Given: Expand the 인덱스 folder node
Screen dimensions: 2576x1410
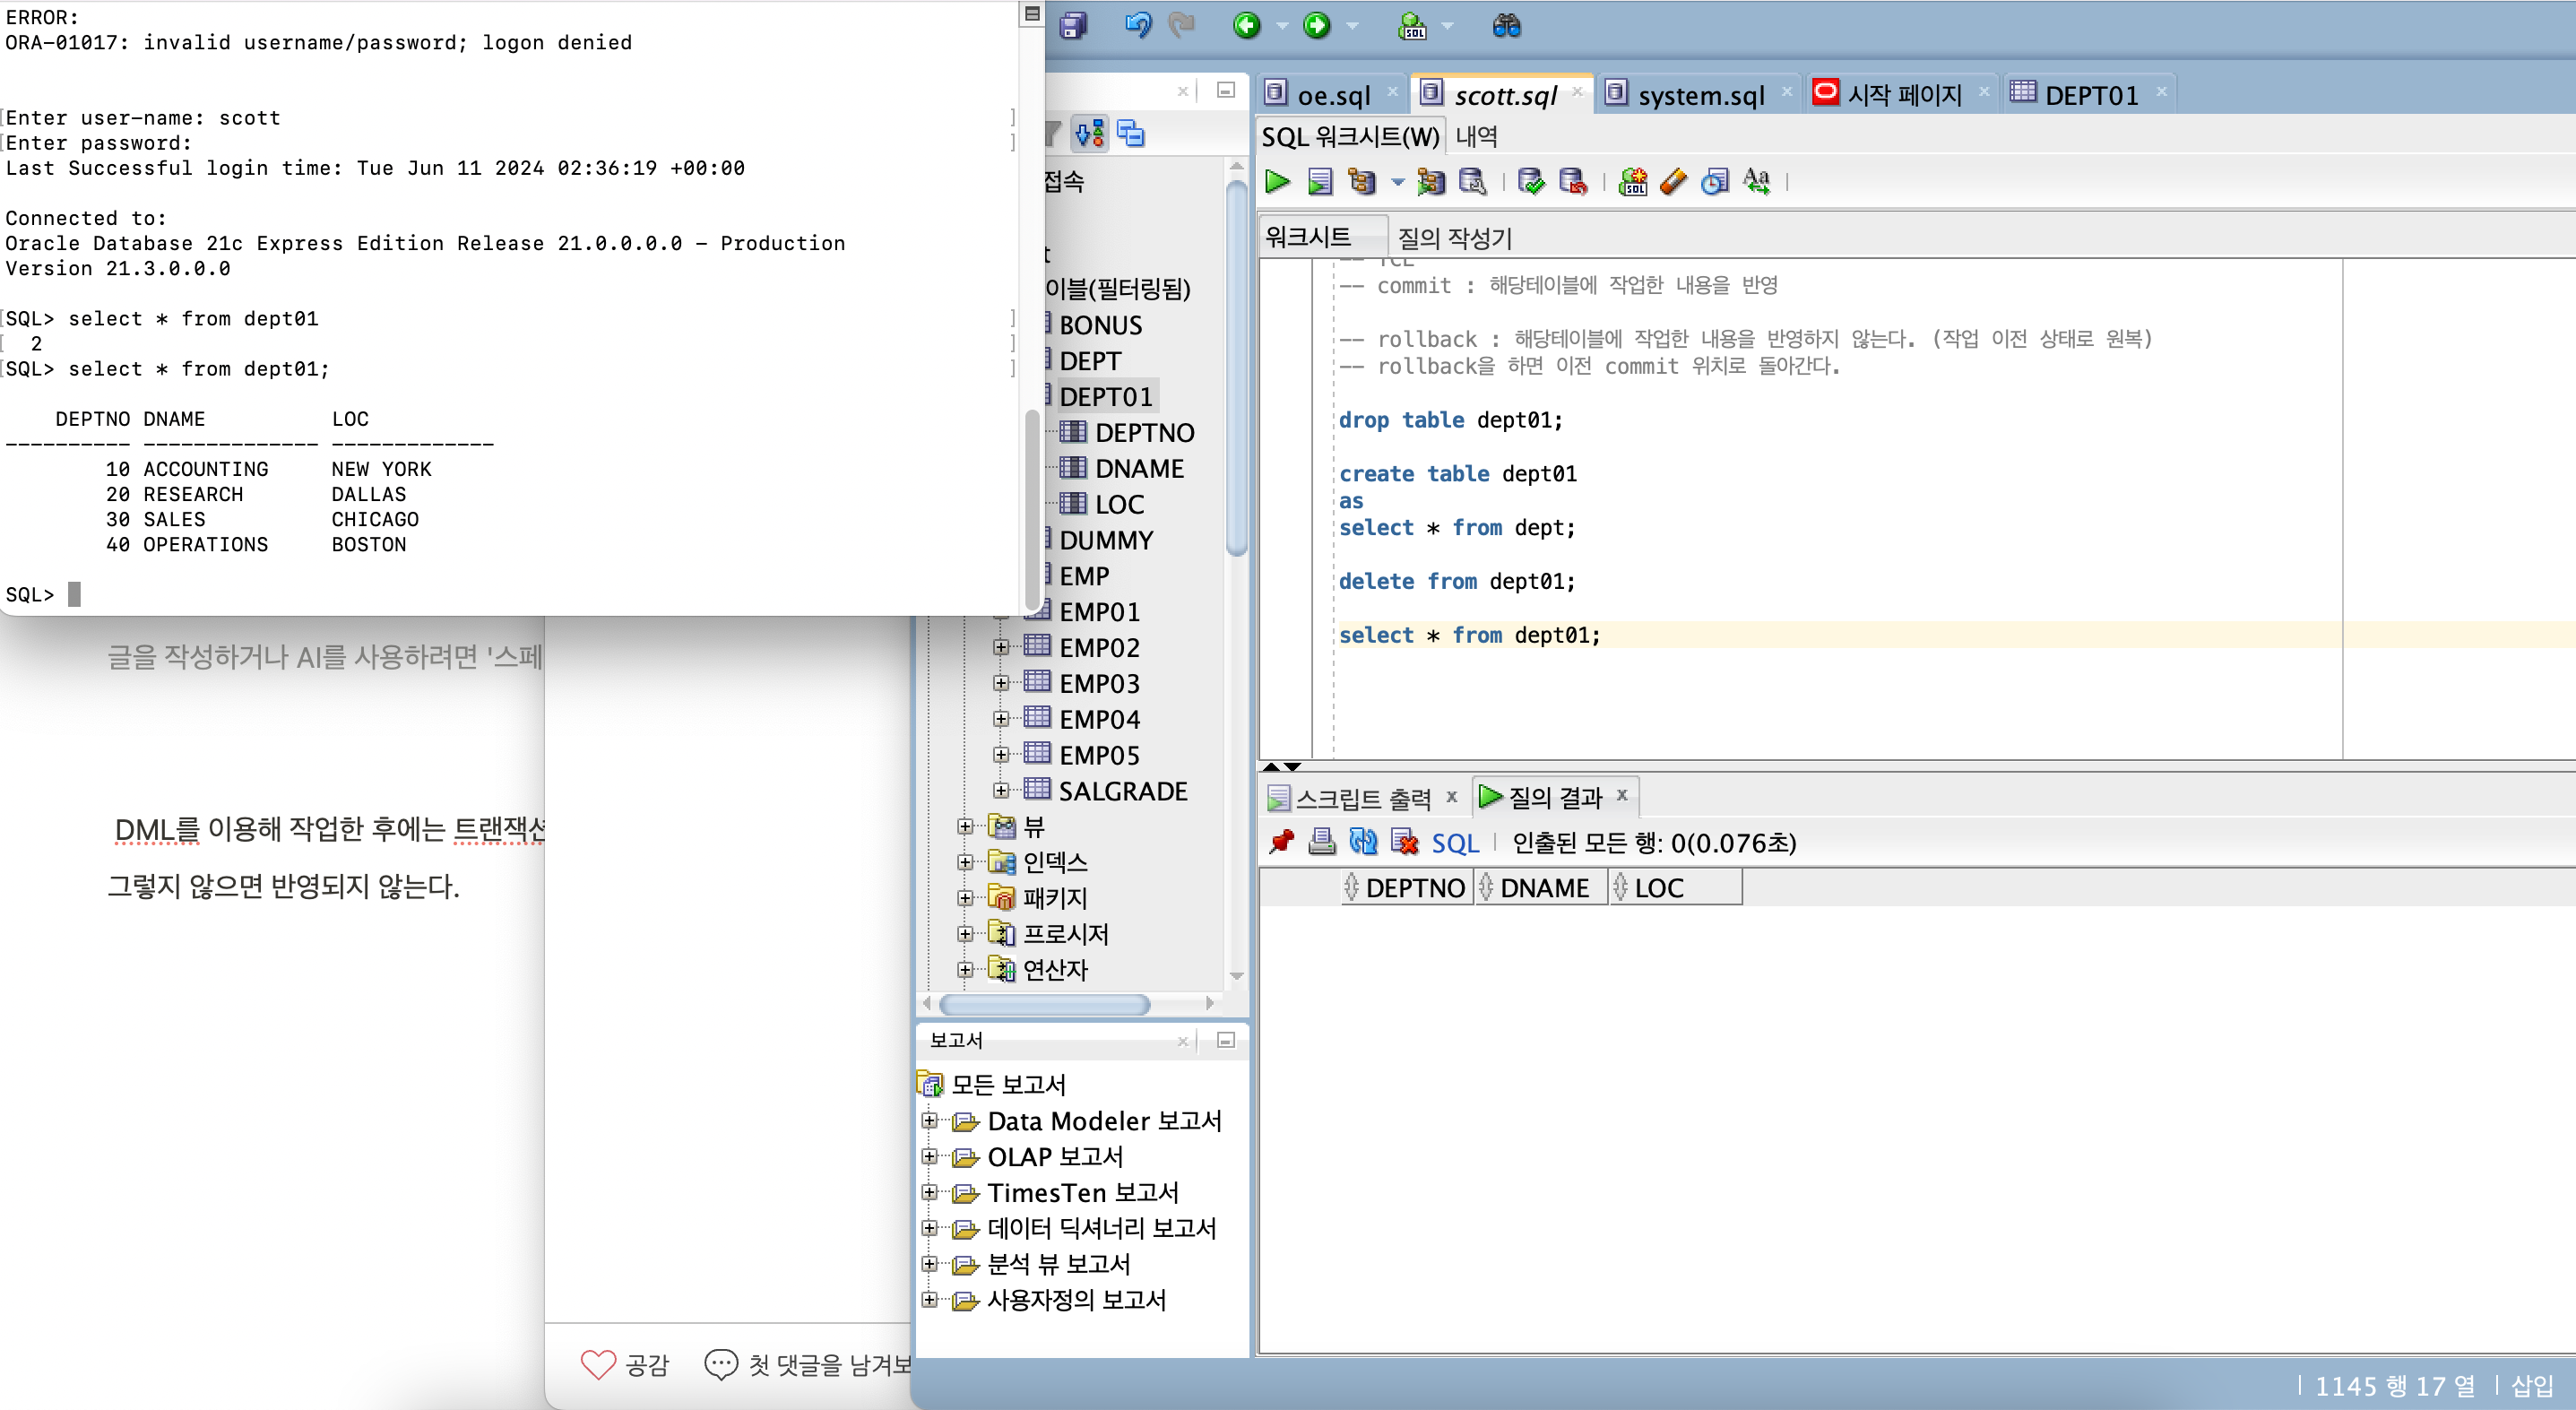Looking at the screenshot, I should [x=965, y=862].
